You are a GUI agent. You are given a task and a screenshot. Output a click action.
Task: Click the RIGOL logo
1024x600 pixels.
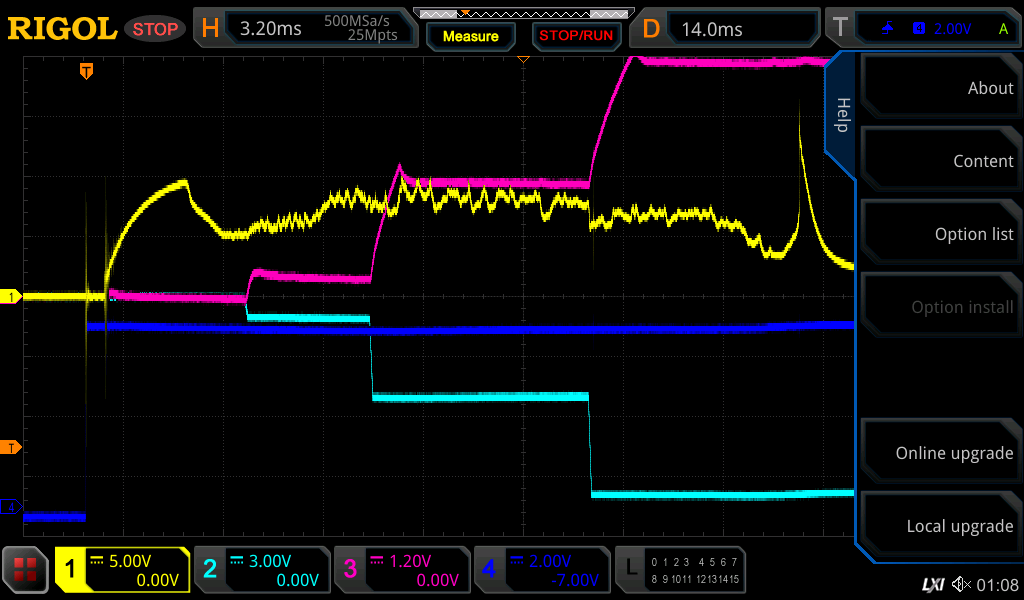[62, 29]
